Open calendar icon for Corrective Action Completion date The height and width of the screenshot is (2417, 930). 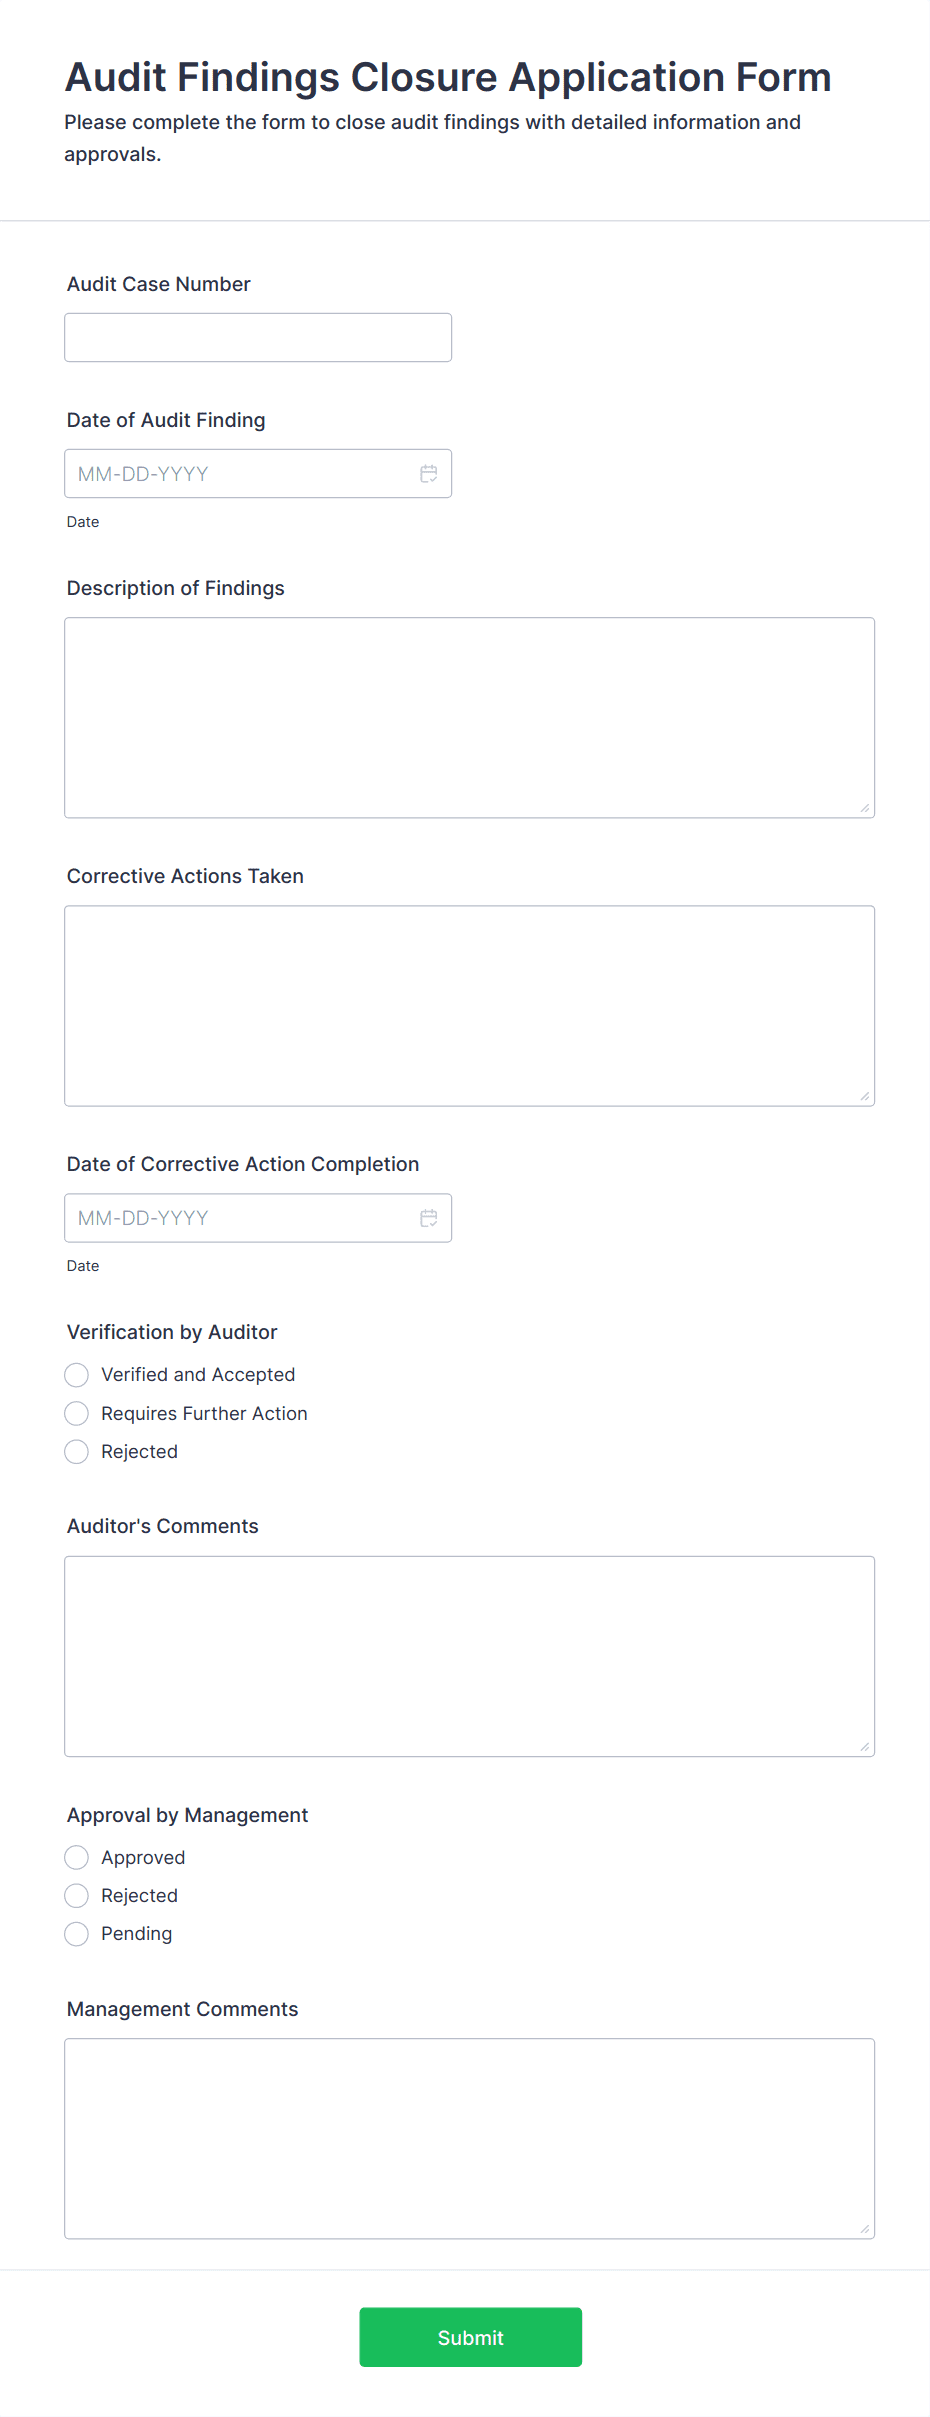pyautogui.click(x=429, y=1218)
